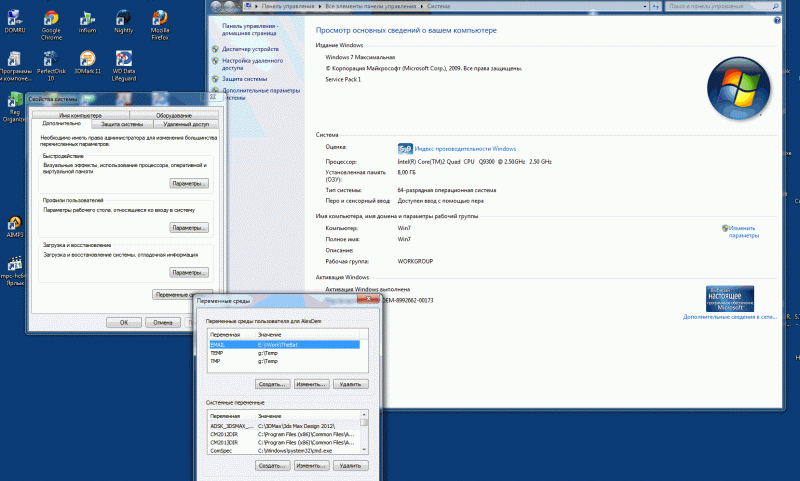Open the Nightly desktop icon

pyautogui.click(x=123, y=20)
